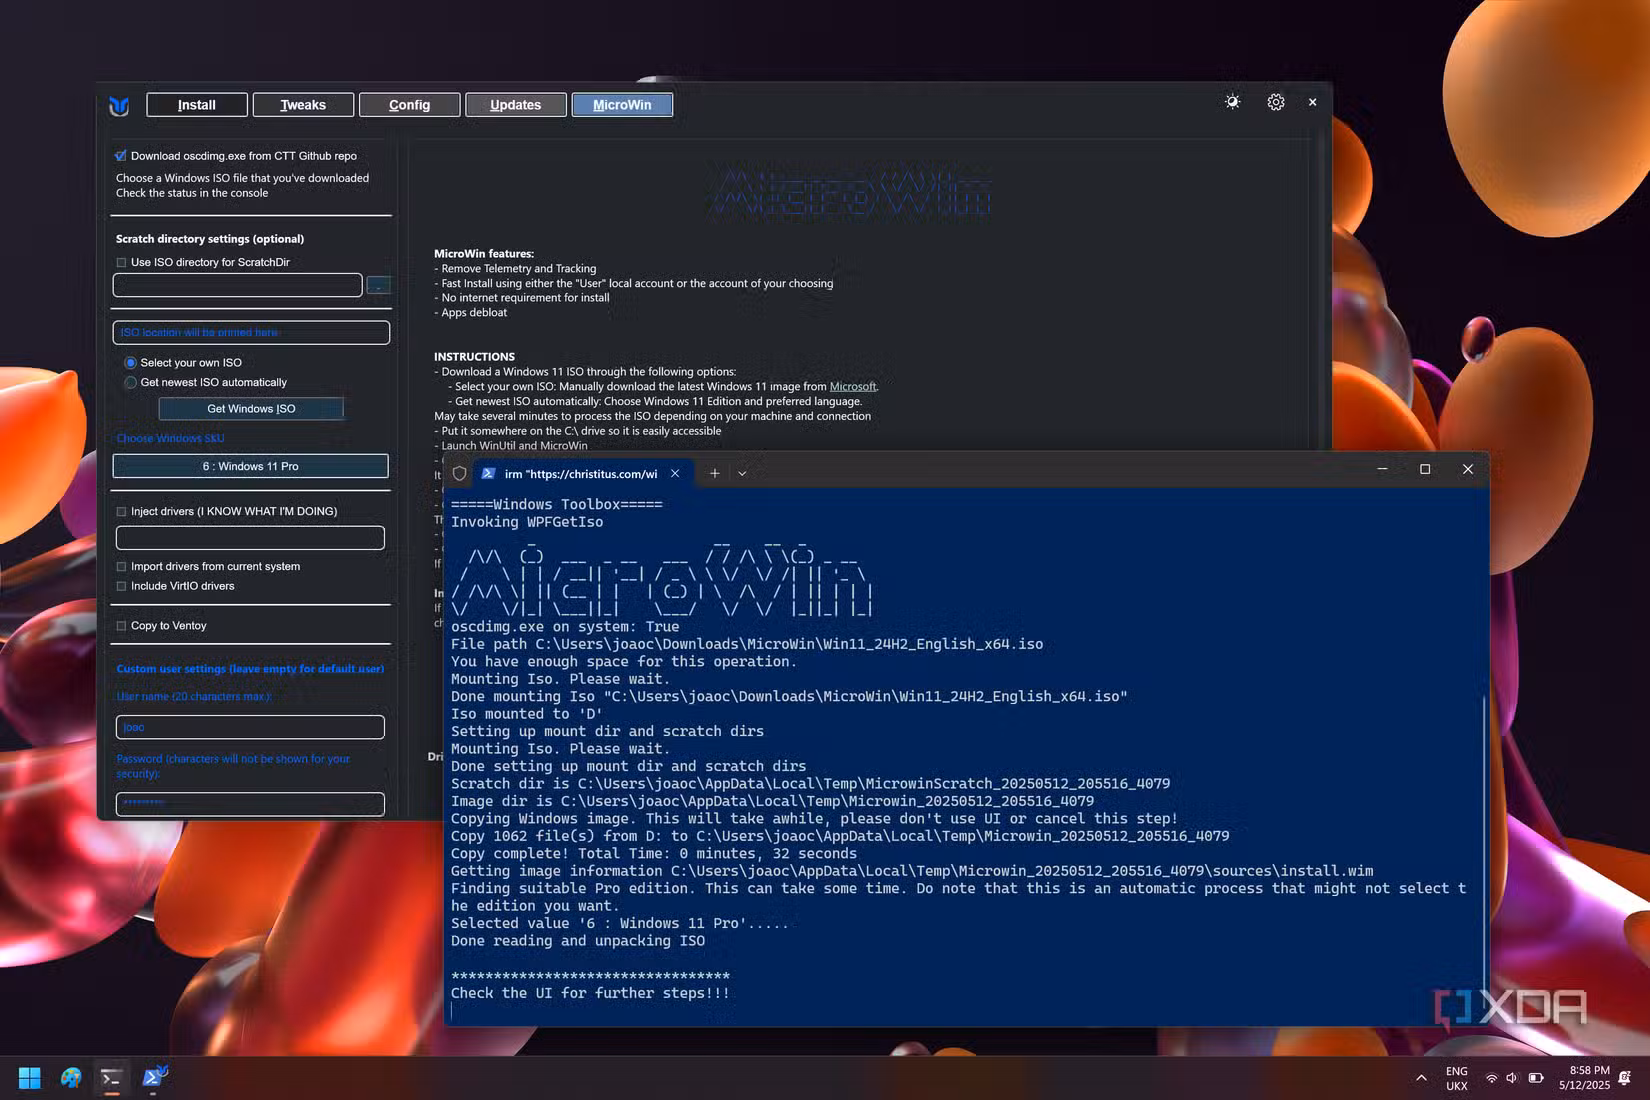Switch to the Updates tab
The width and height of the screenshot is (1650, 1100).
pos(516,105)
